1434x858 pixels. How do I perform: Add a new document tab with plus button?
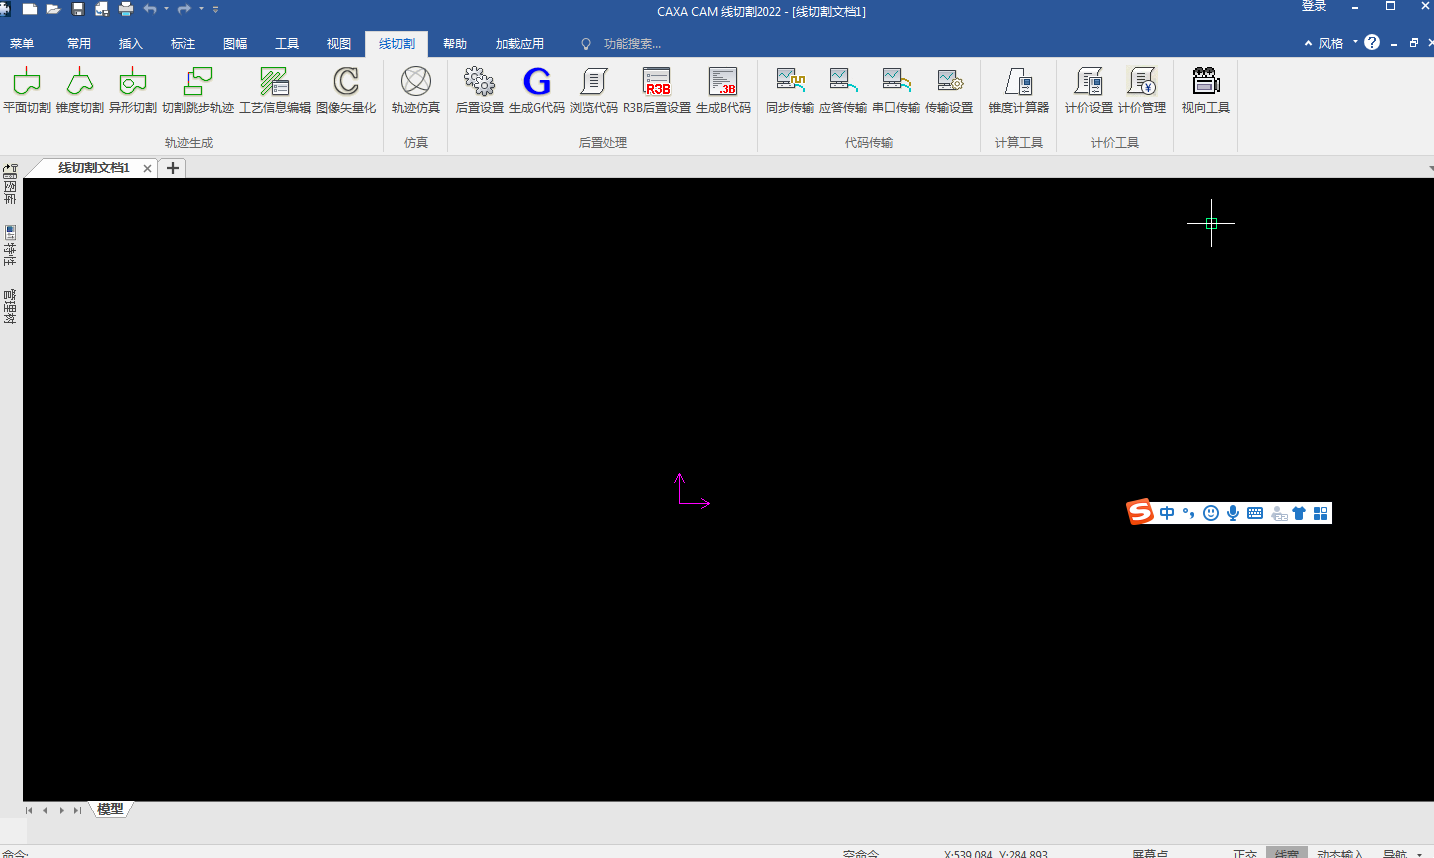[x=173, y=168]
